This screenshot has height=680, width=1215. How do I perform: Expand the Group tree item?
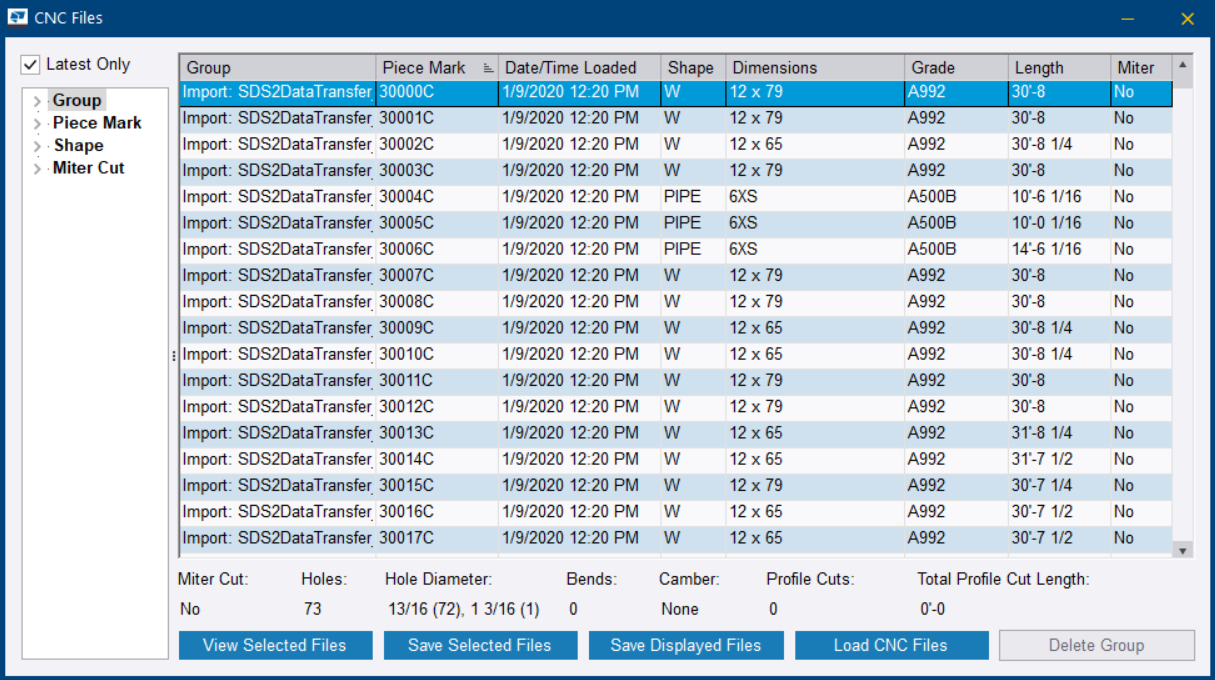click(38, 100)
